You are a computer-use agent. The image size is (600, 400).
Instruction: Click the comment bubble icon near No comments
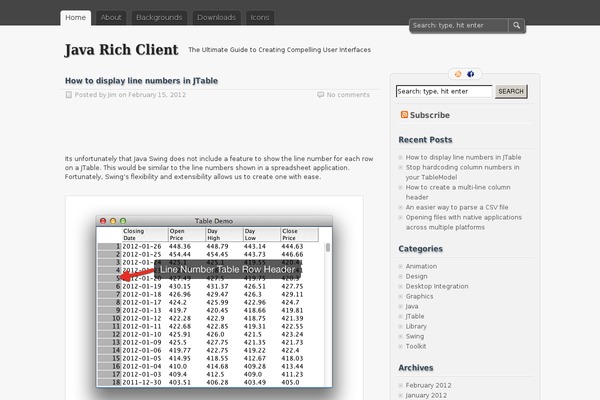coord(320,95)
